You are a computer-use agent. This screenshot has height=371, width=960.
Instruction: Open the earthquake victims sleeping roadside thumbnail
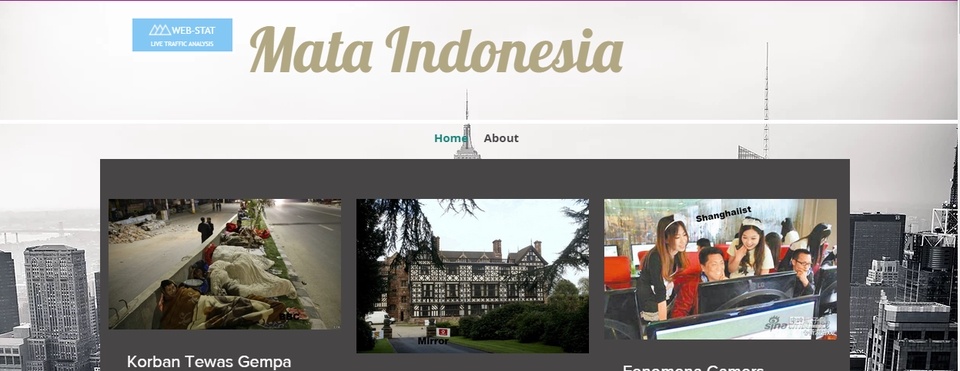tap(225, 264)
